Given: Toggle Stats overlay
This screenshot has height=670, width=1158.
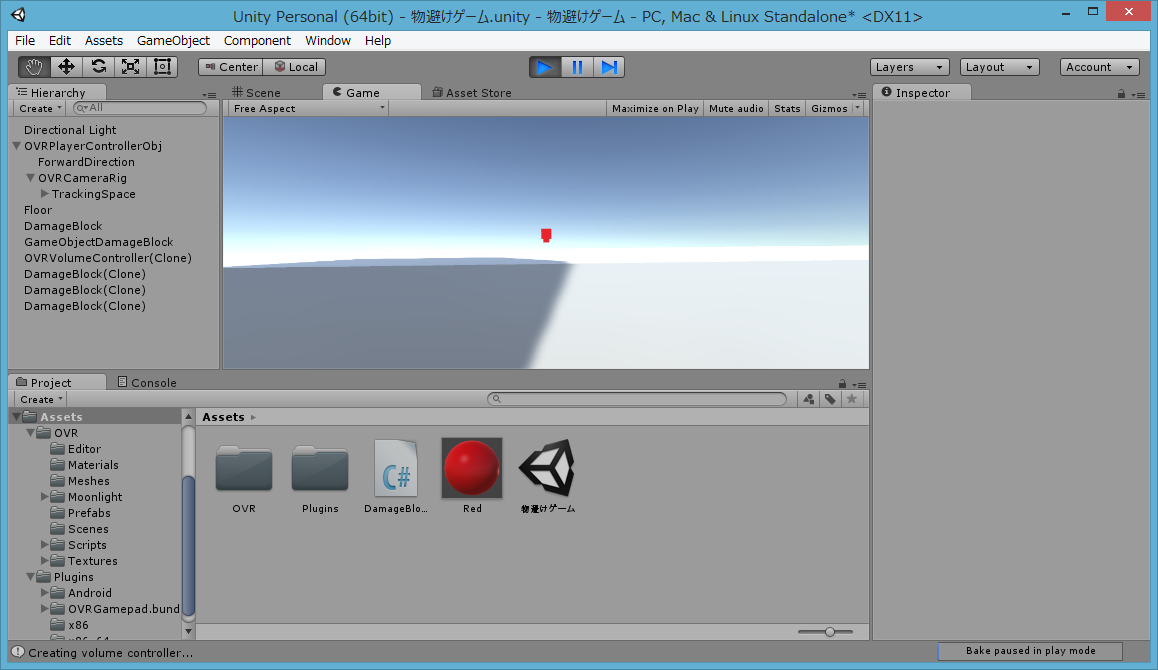Looking at the screenshot, I should 787,109.
